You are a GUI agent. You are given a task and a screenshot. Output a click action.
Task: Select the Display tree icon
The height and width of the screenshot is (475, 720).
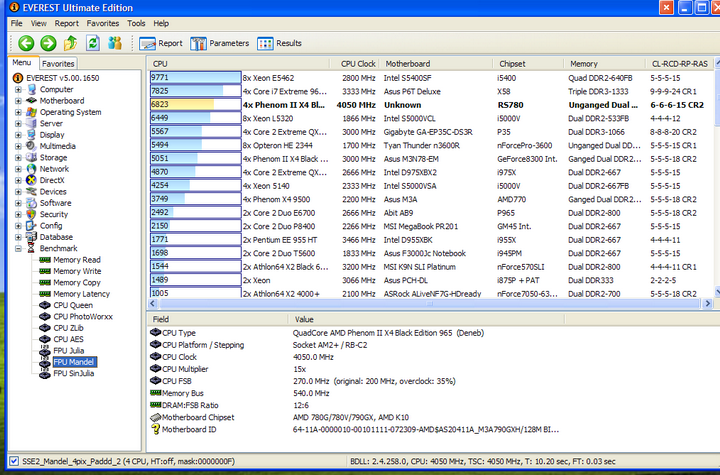(31, 135)
